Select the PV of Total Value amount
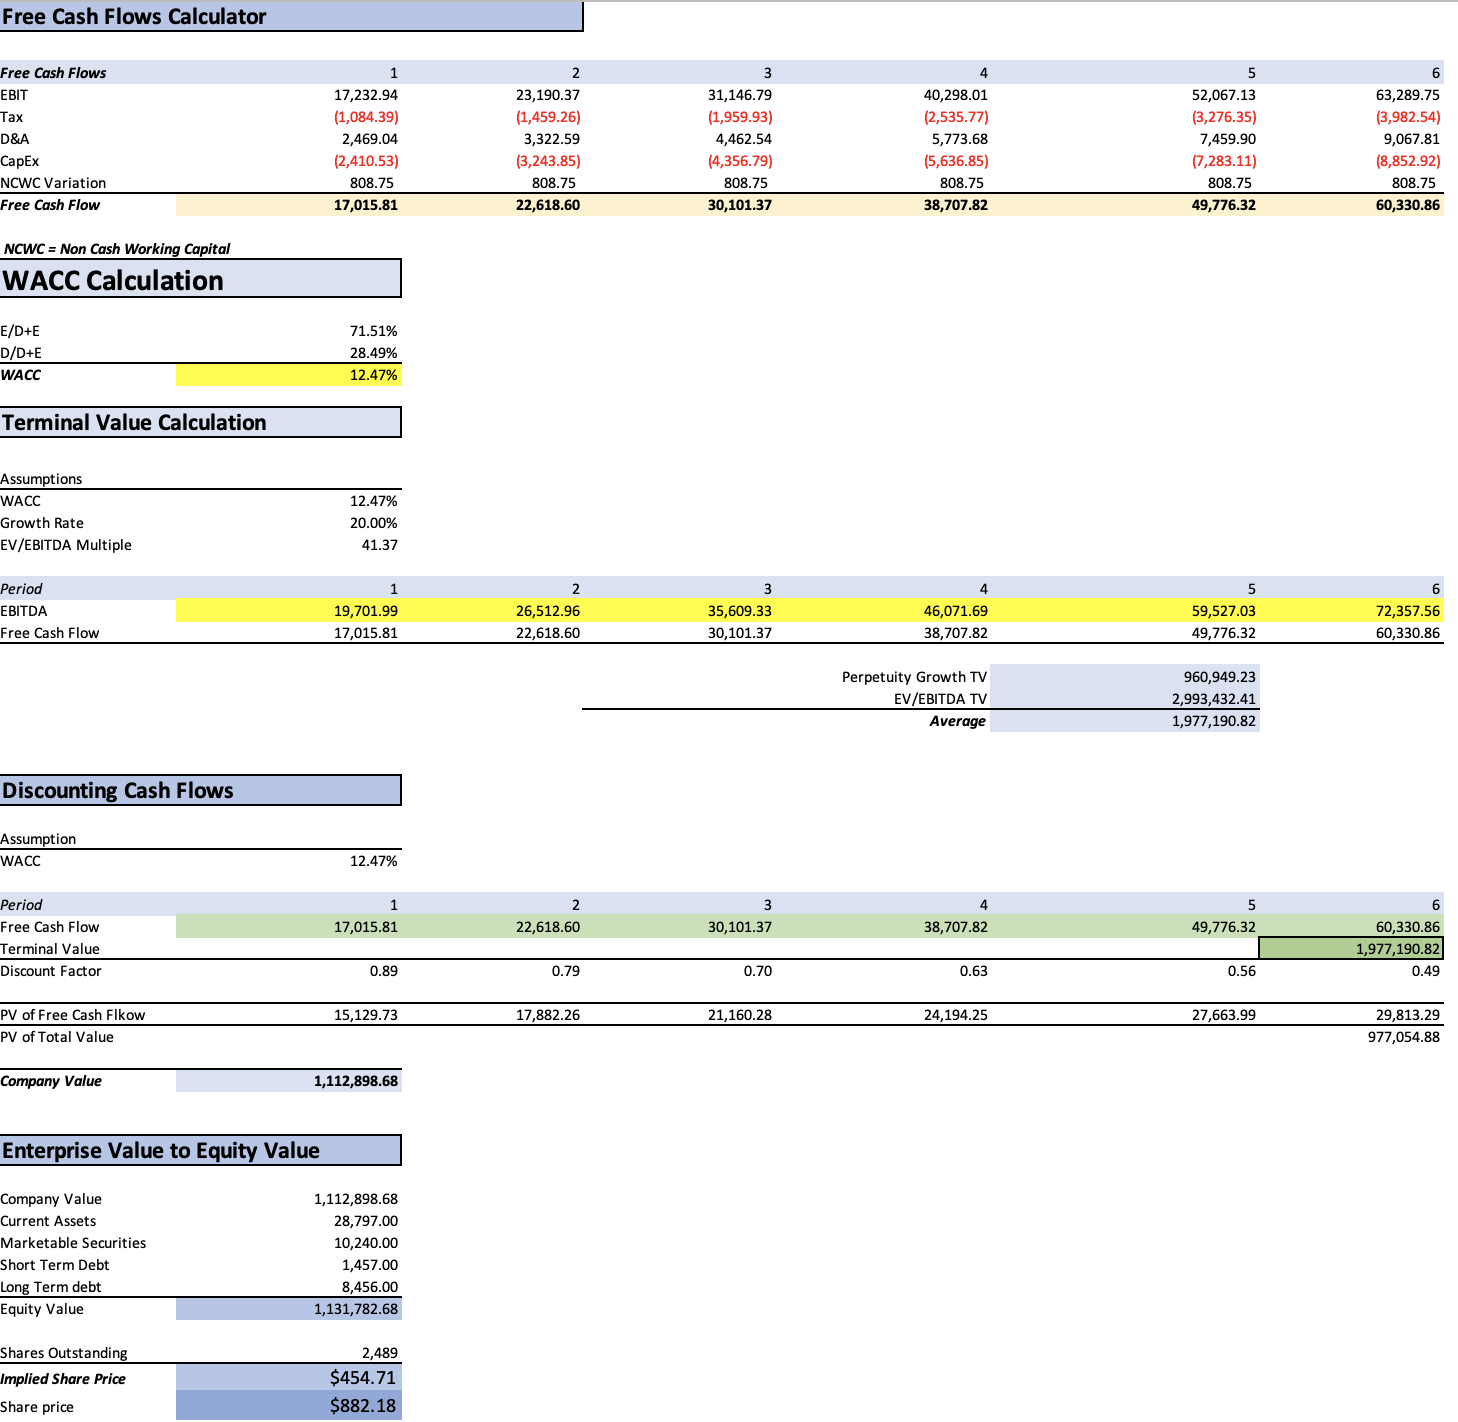The image size is (1458, 1422). [1400, 1037]
